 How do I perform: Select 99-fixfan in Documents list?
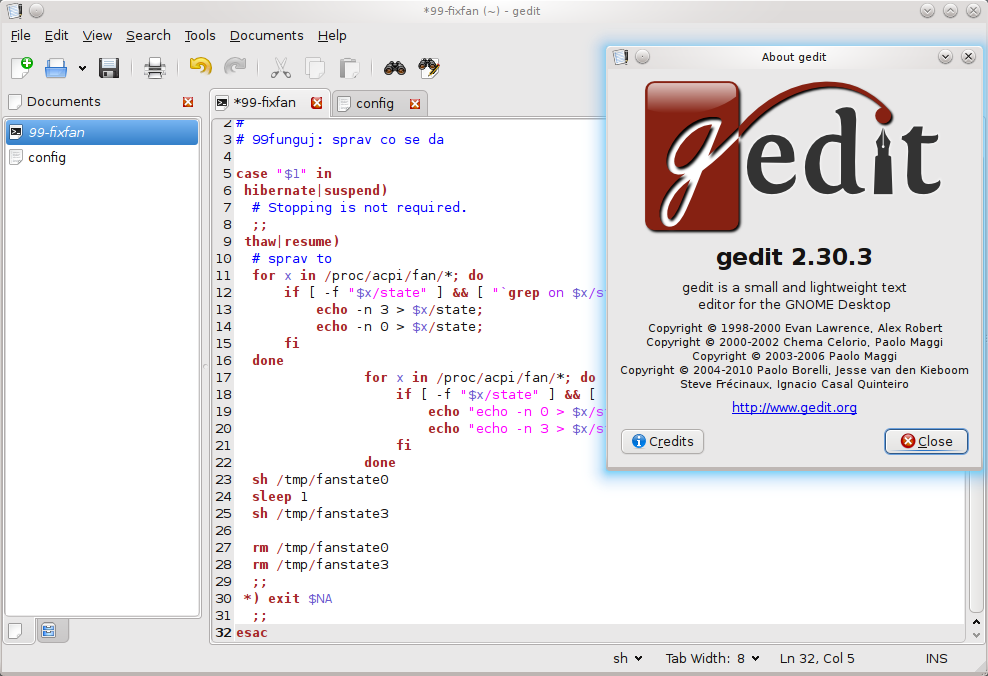pyautogui.click(x=102, y=132)
